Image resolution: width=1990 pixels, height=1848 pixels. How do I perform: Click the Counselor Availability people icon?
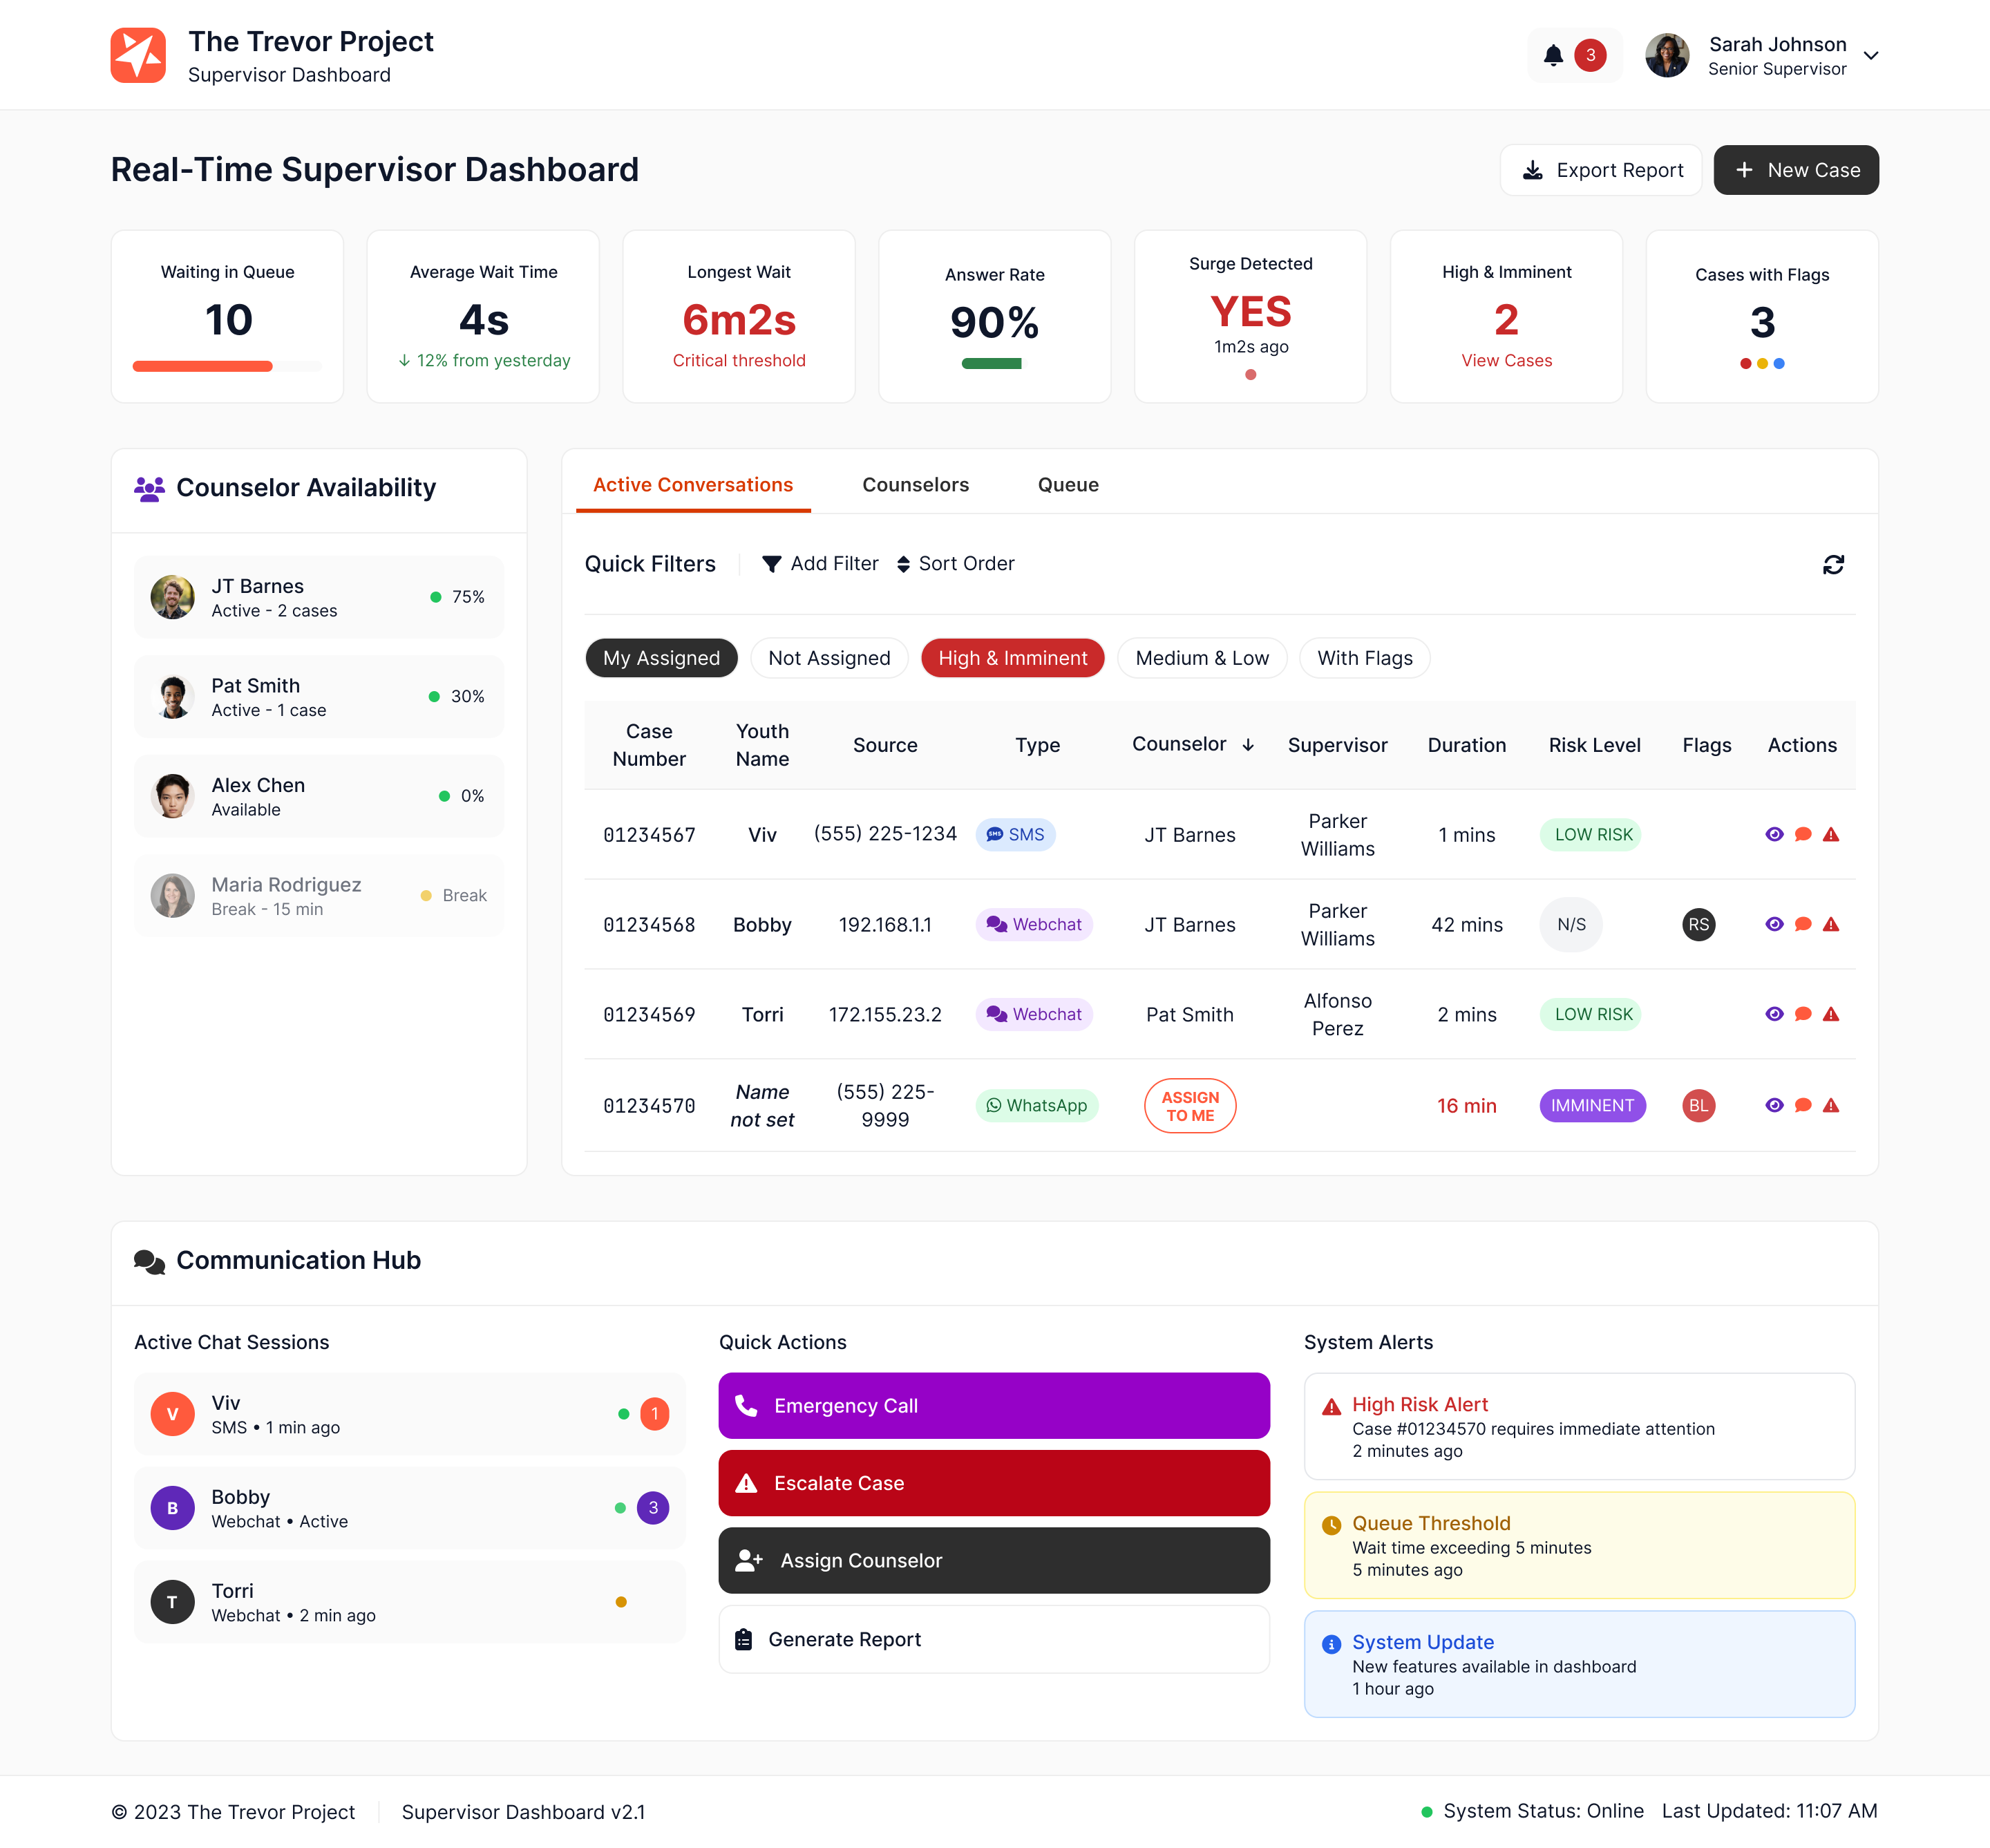[147, 488]
